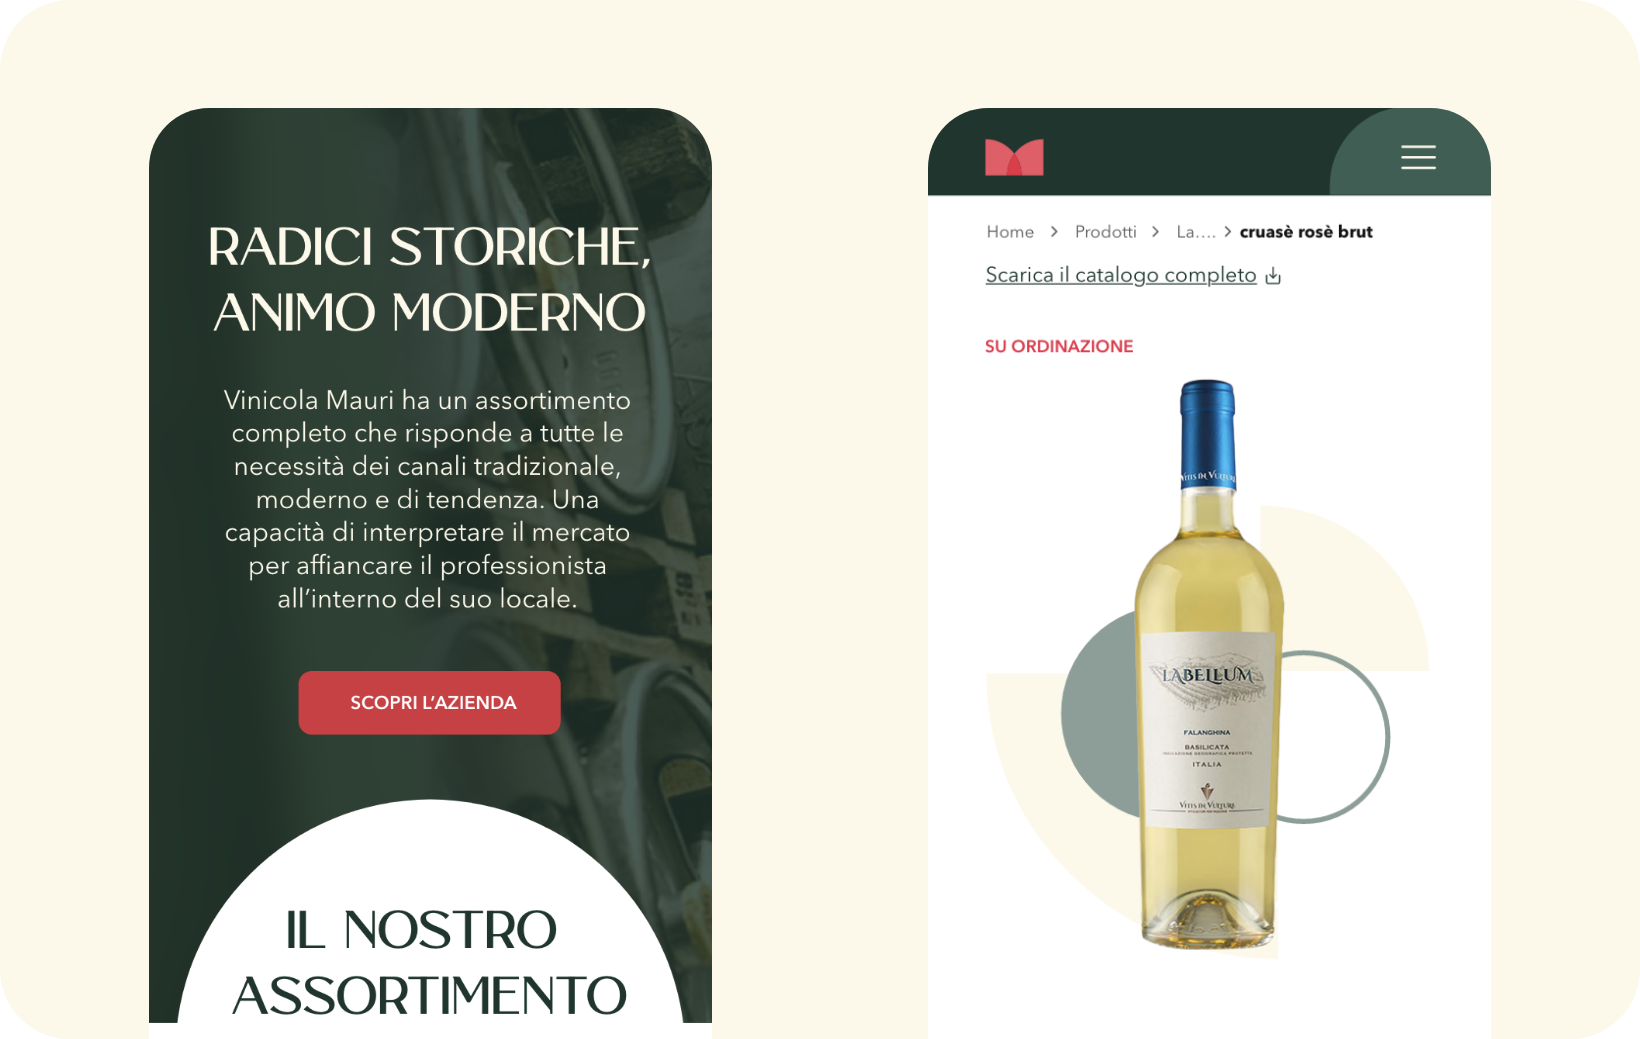This screenshot has width=1640, height=1039.
Task: Open the Prodotti breadcrumb
Action: (1105, 232)
